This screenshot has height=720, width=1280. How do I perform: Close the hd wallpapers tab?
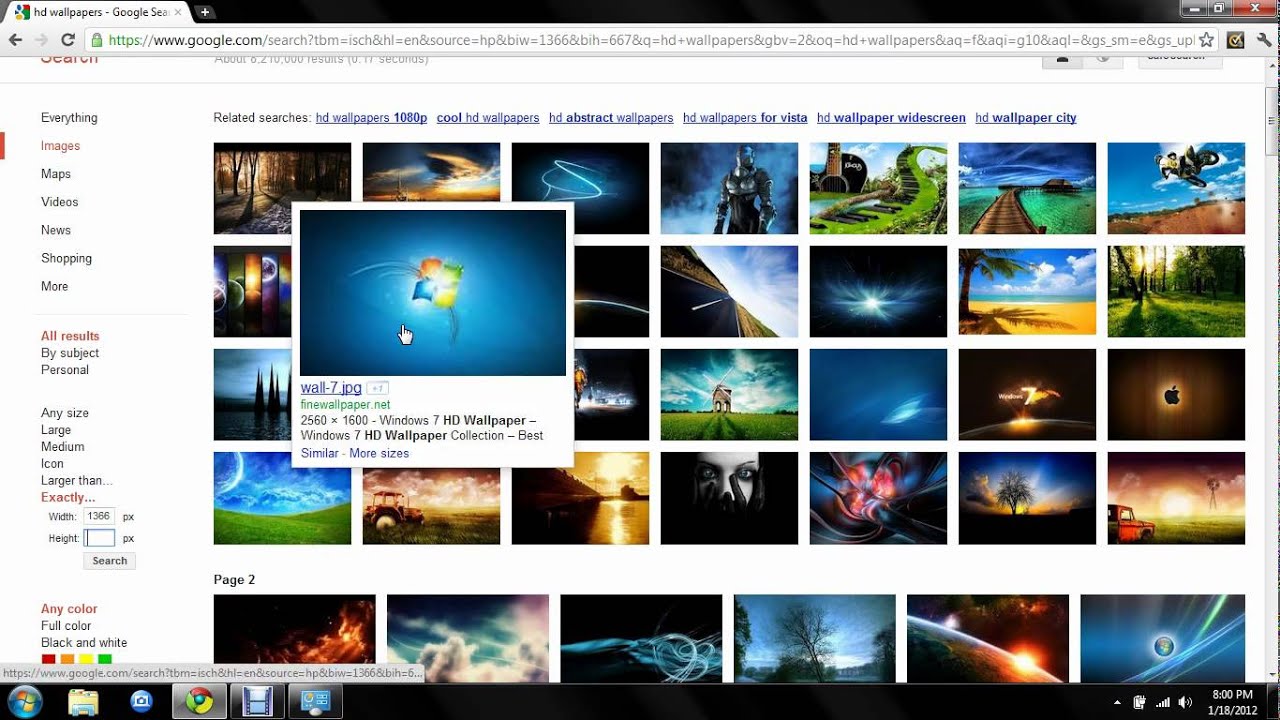[x=180, y=12]
